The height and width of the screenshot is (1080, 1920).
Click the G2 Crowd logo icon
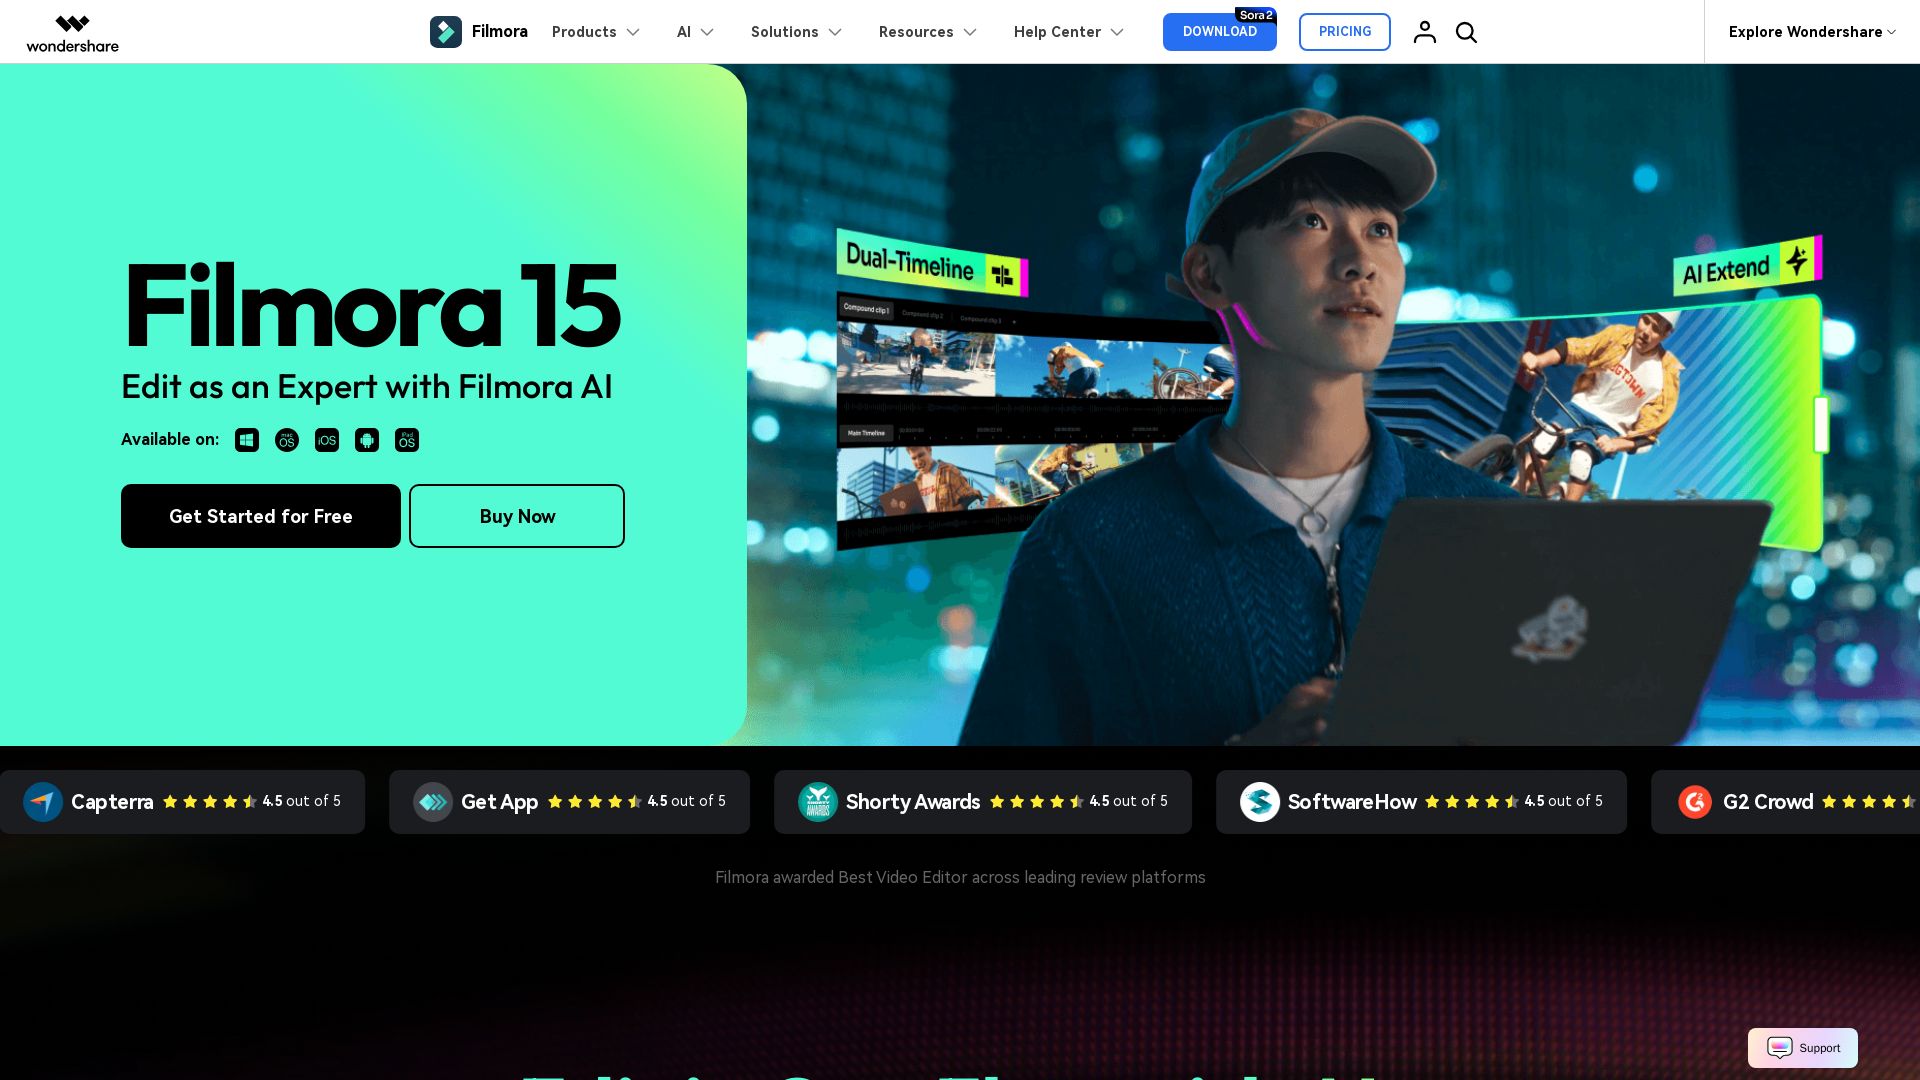tap(1695, 802)
